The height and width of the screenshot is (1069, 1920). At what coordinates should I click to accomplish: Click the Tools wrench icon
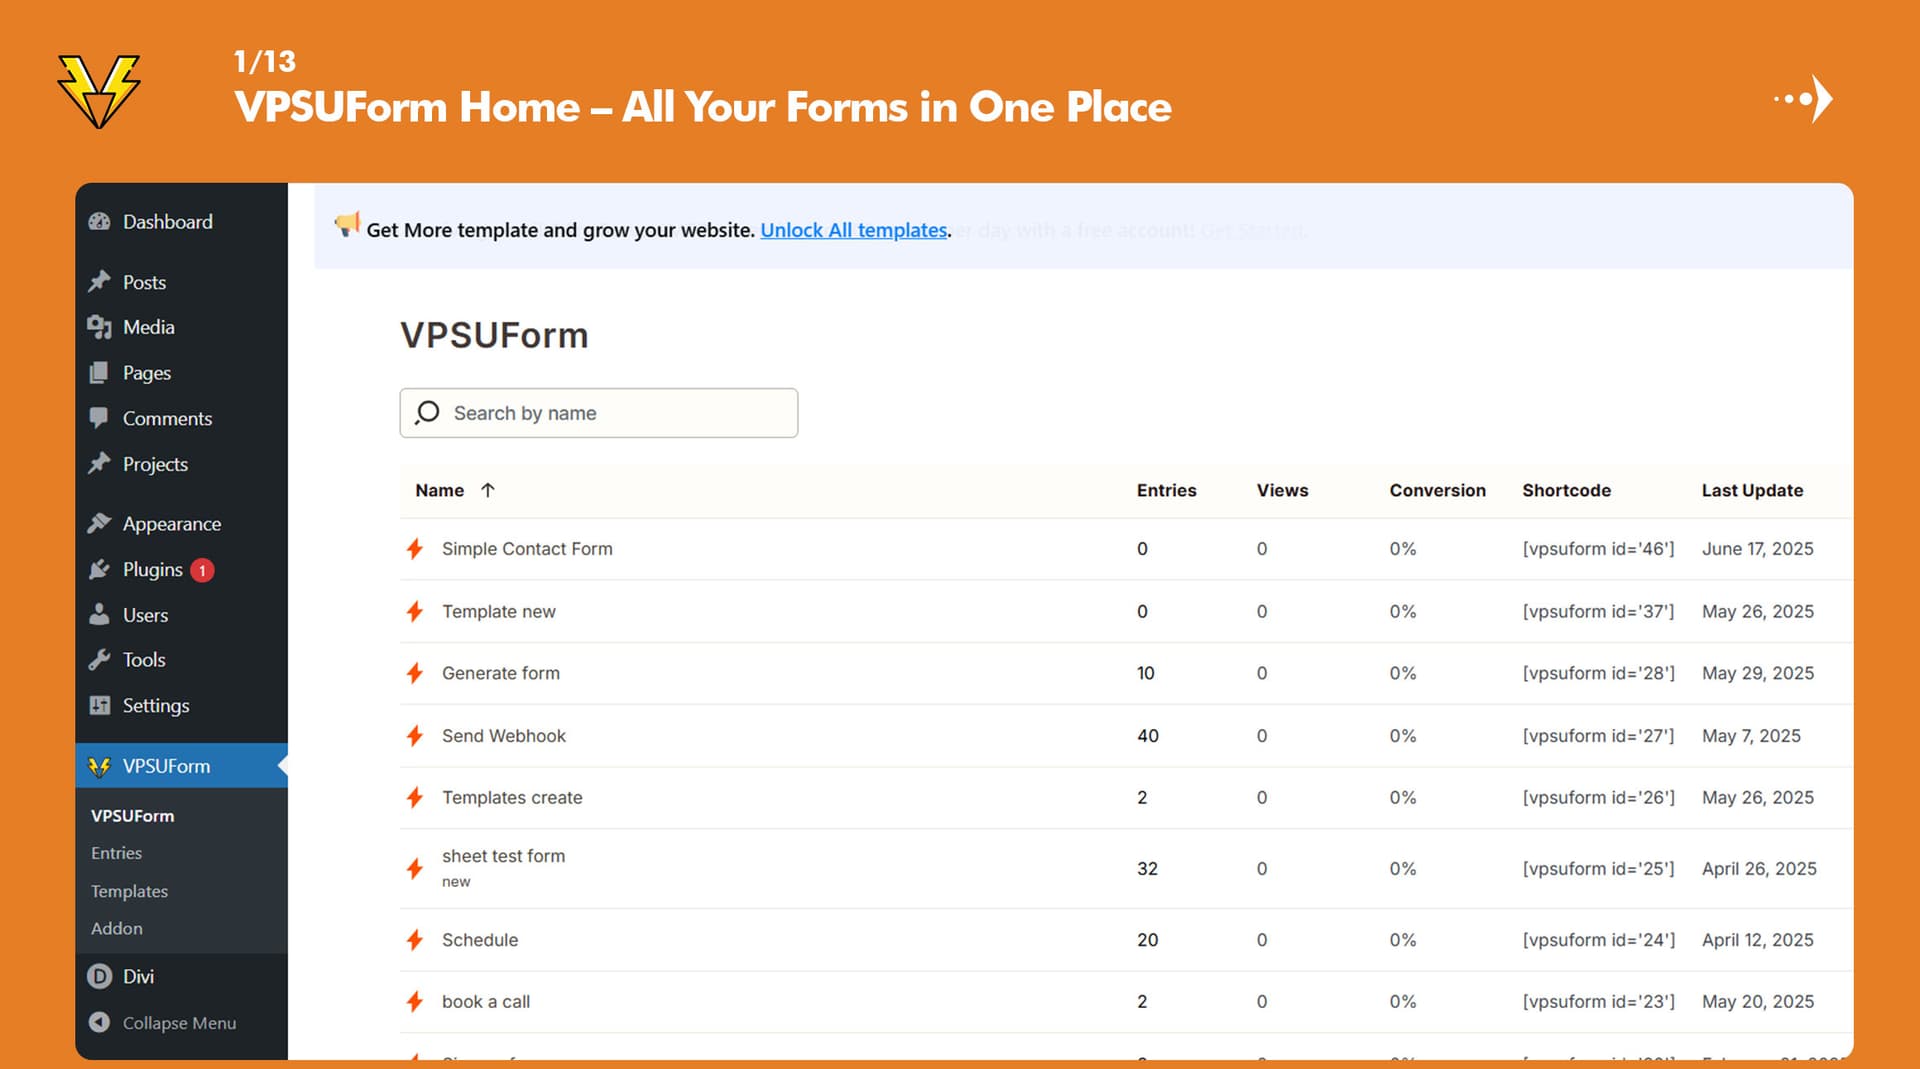(x=100, y=659)
